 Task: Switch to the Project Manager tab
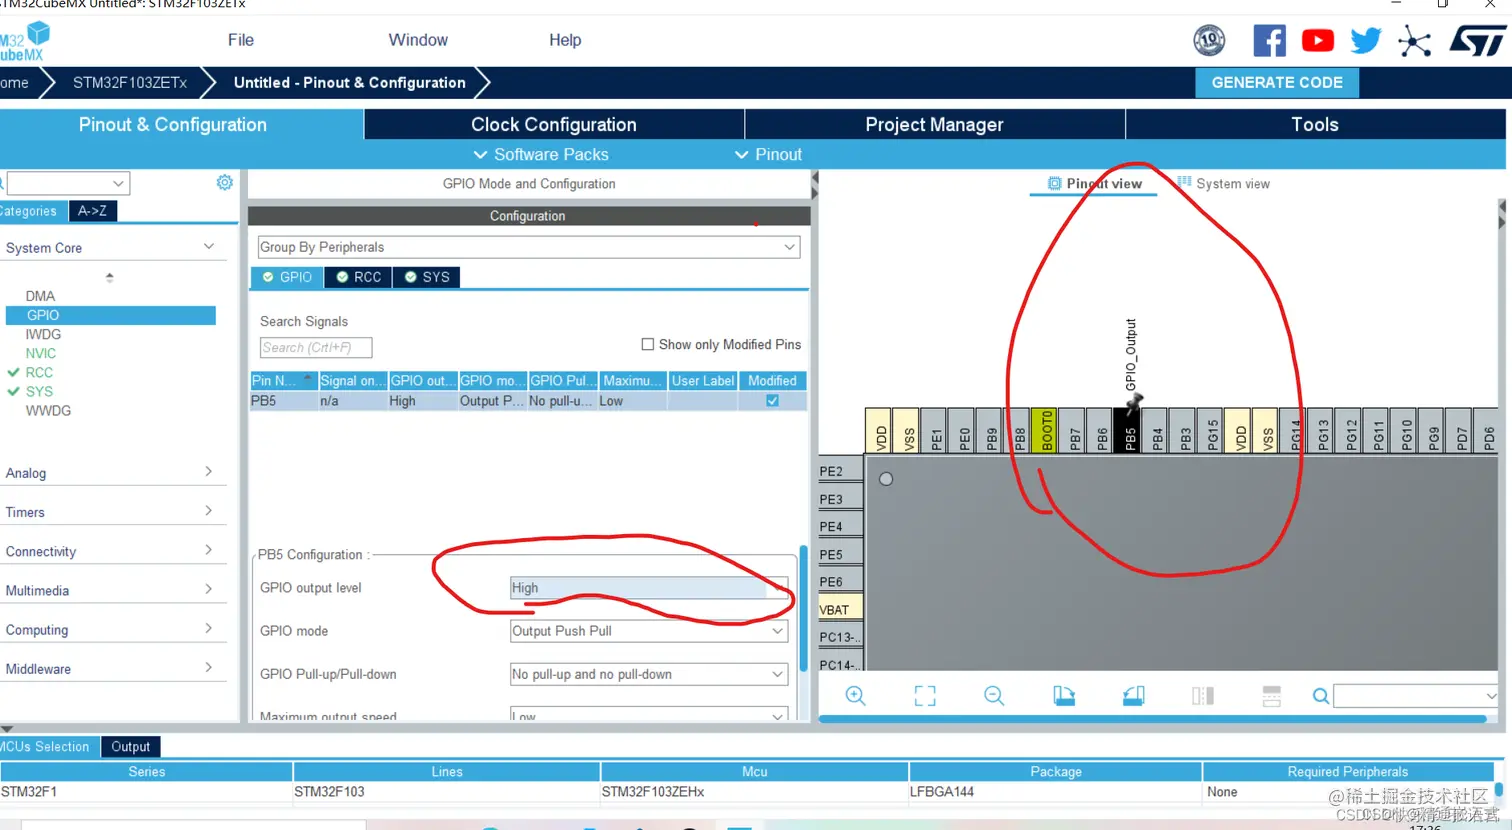pyautogui.click(x=934, y=124)
